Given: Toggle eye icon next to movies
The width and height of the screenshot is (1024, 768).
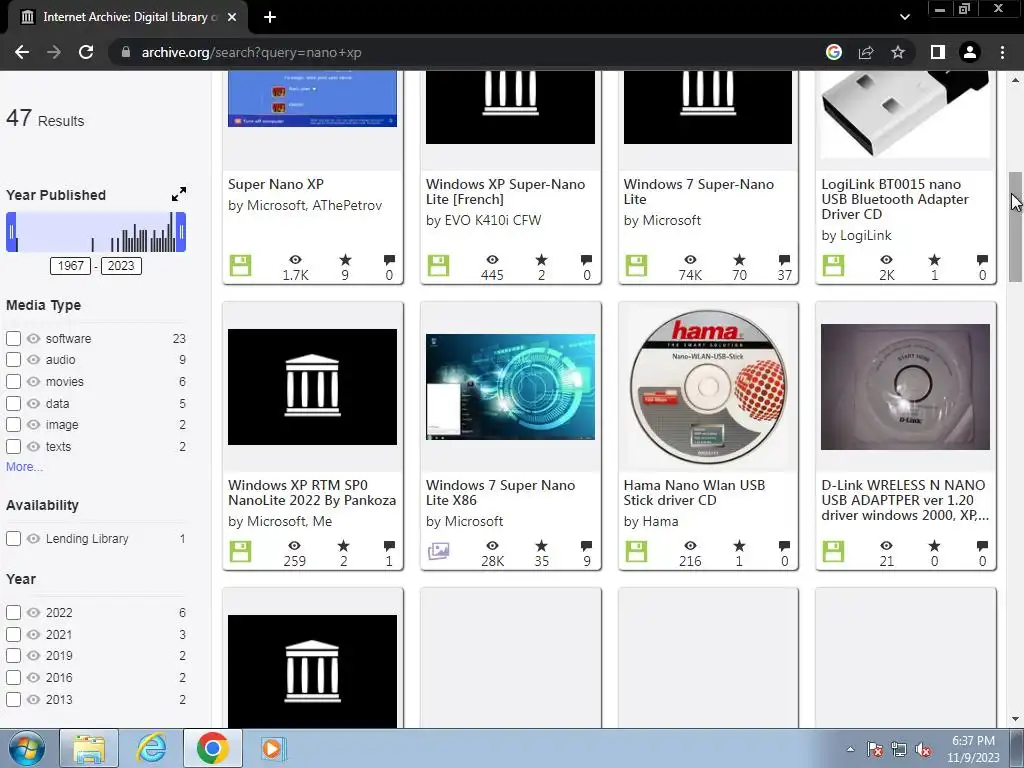Looking at the screenshot, I should pos(33,381).
